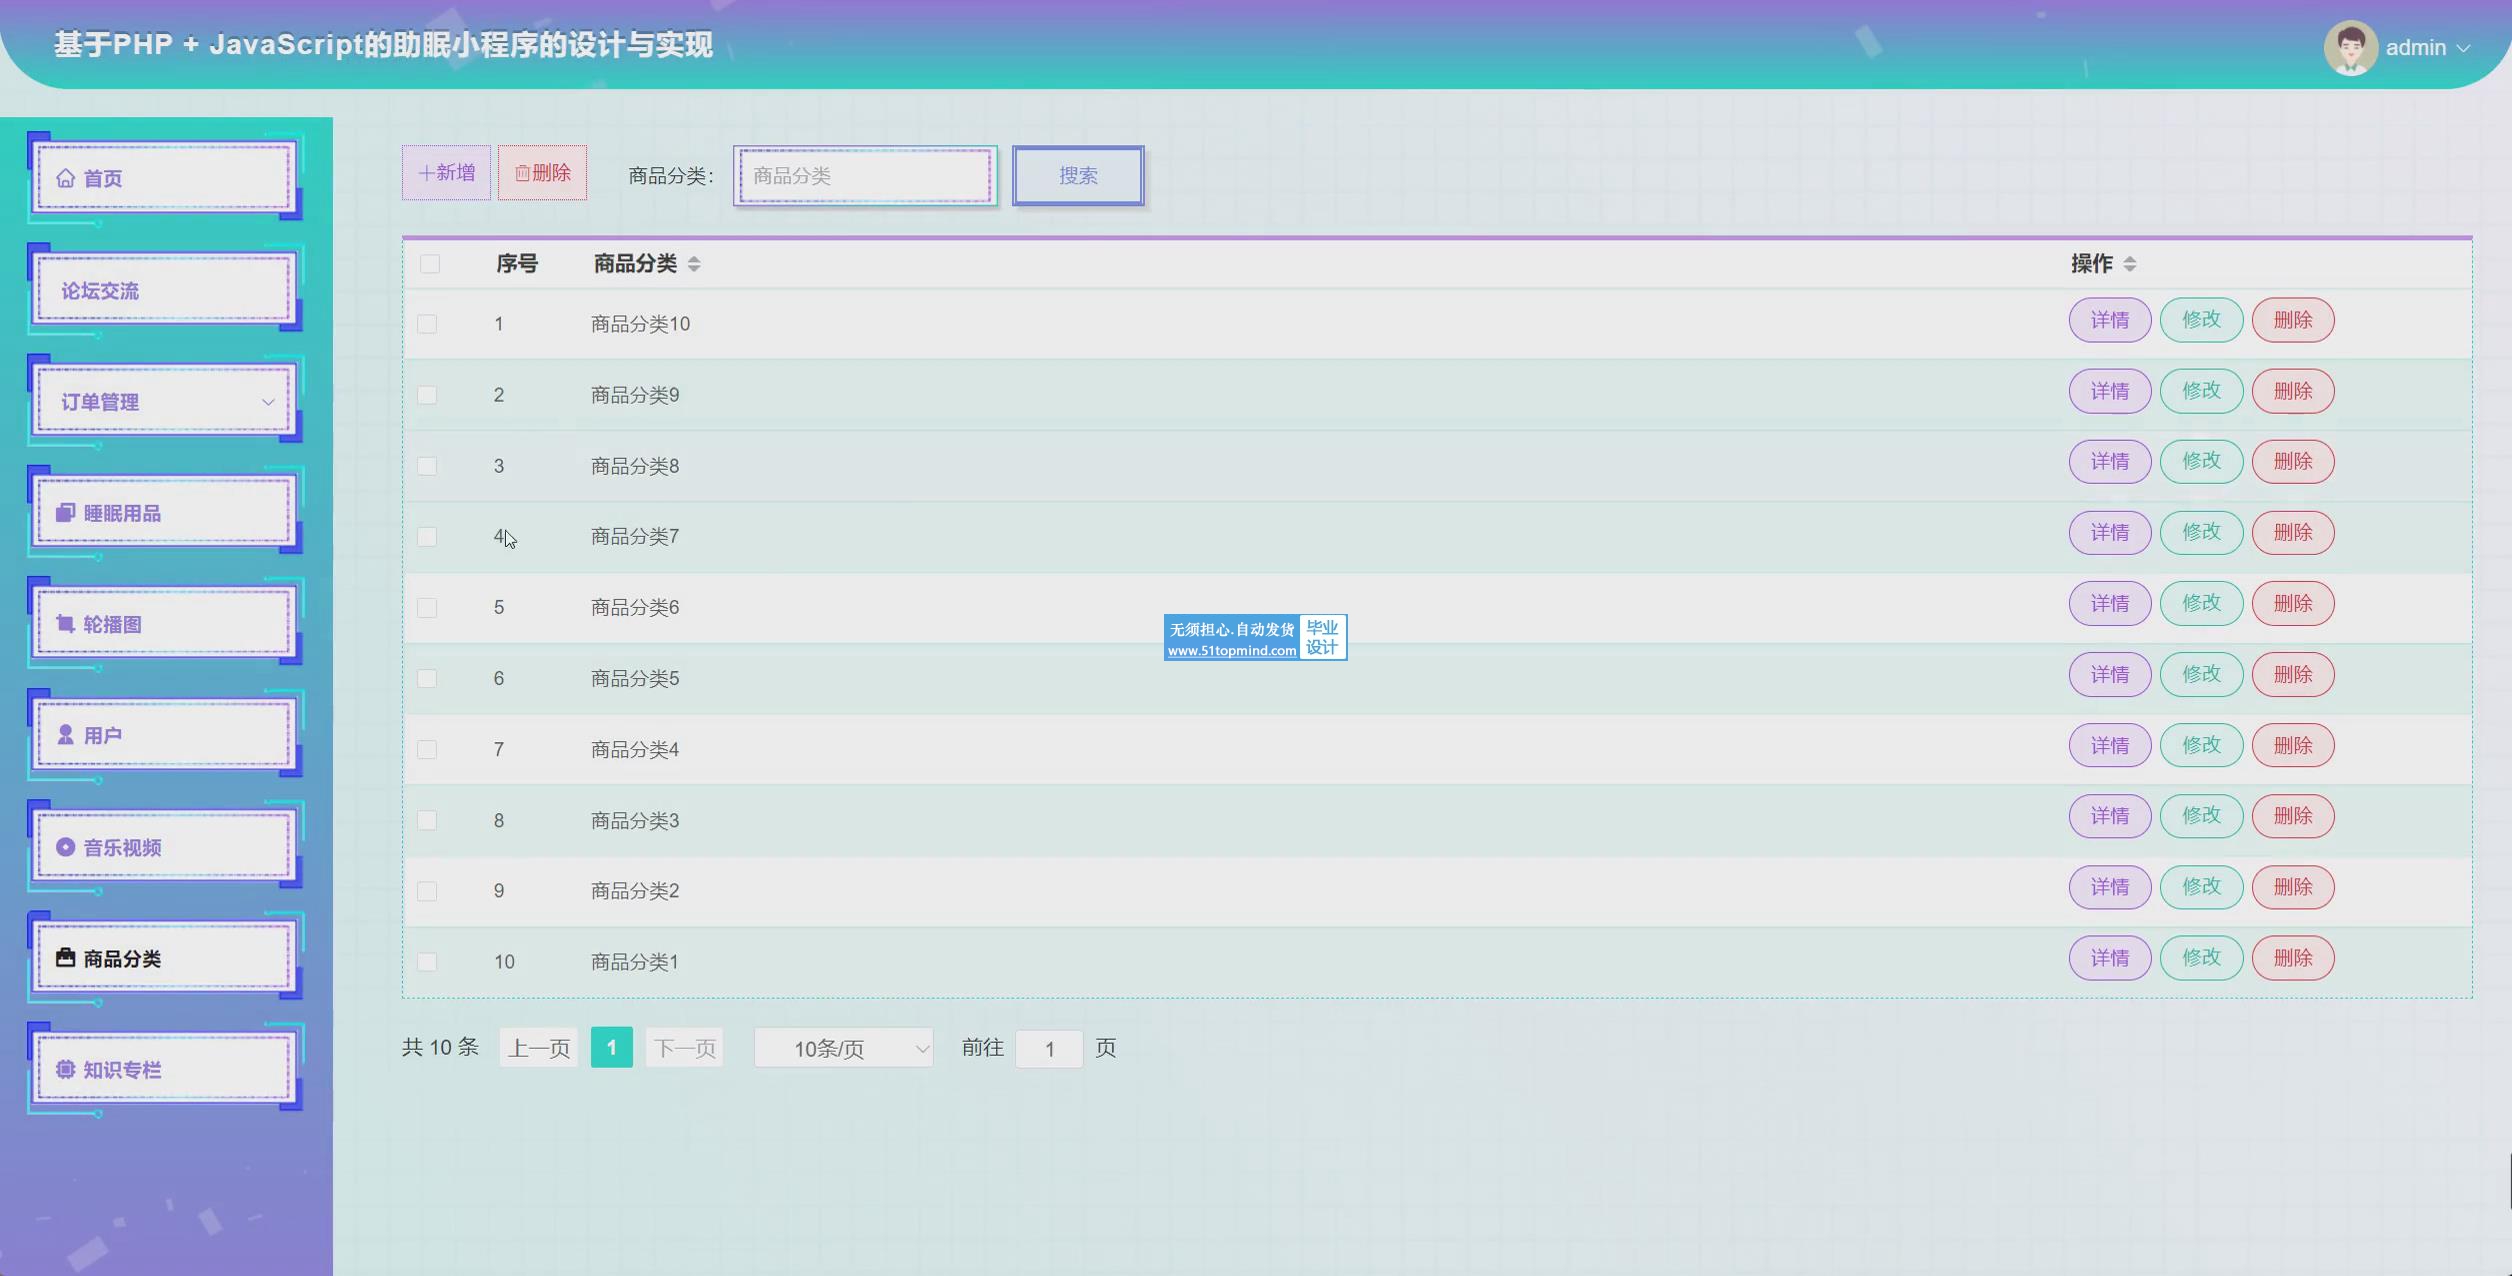Click the +新增 button
Viewport: 2512px width, 1276px height.
pyautogui.click(x=446, y=173)
